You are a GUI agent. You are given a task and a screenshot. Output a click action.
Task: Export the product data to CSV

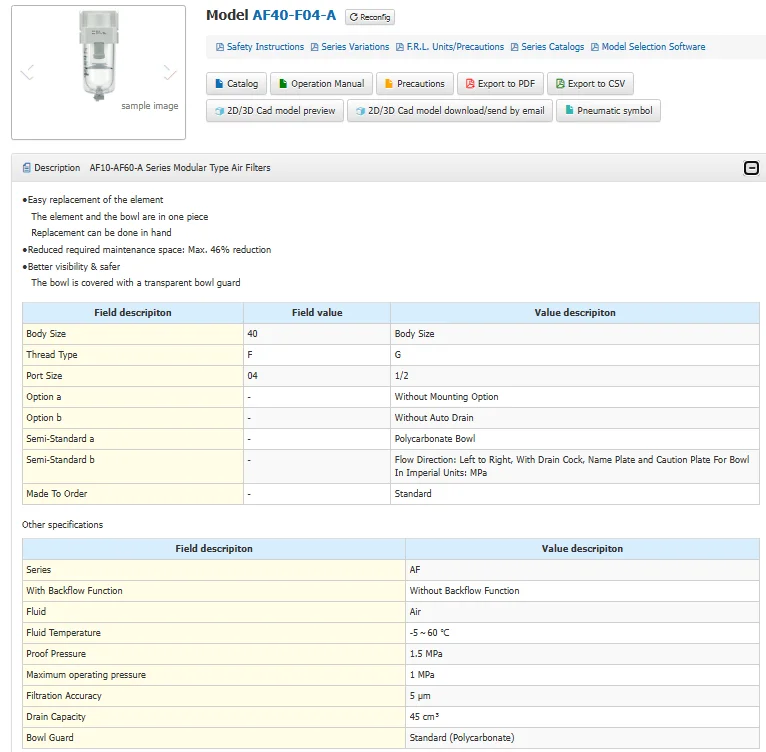click(590, 84)
